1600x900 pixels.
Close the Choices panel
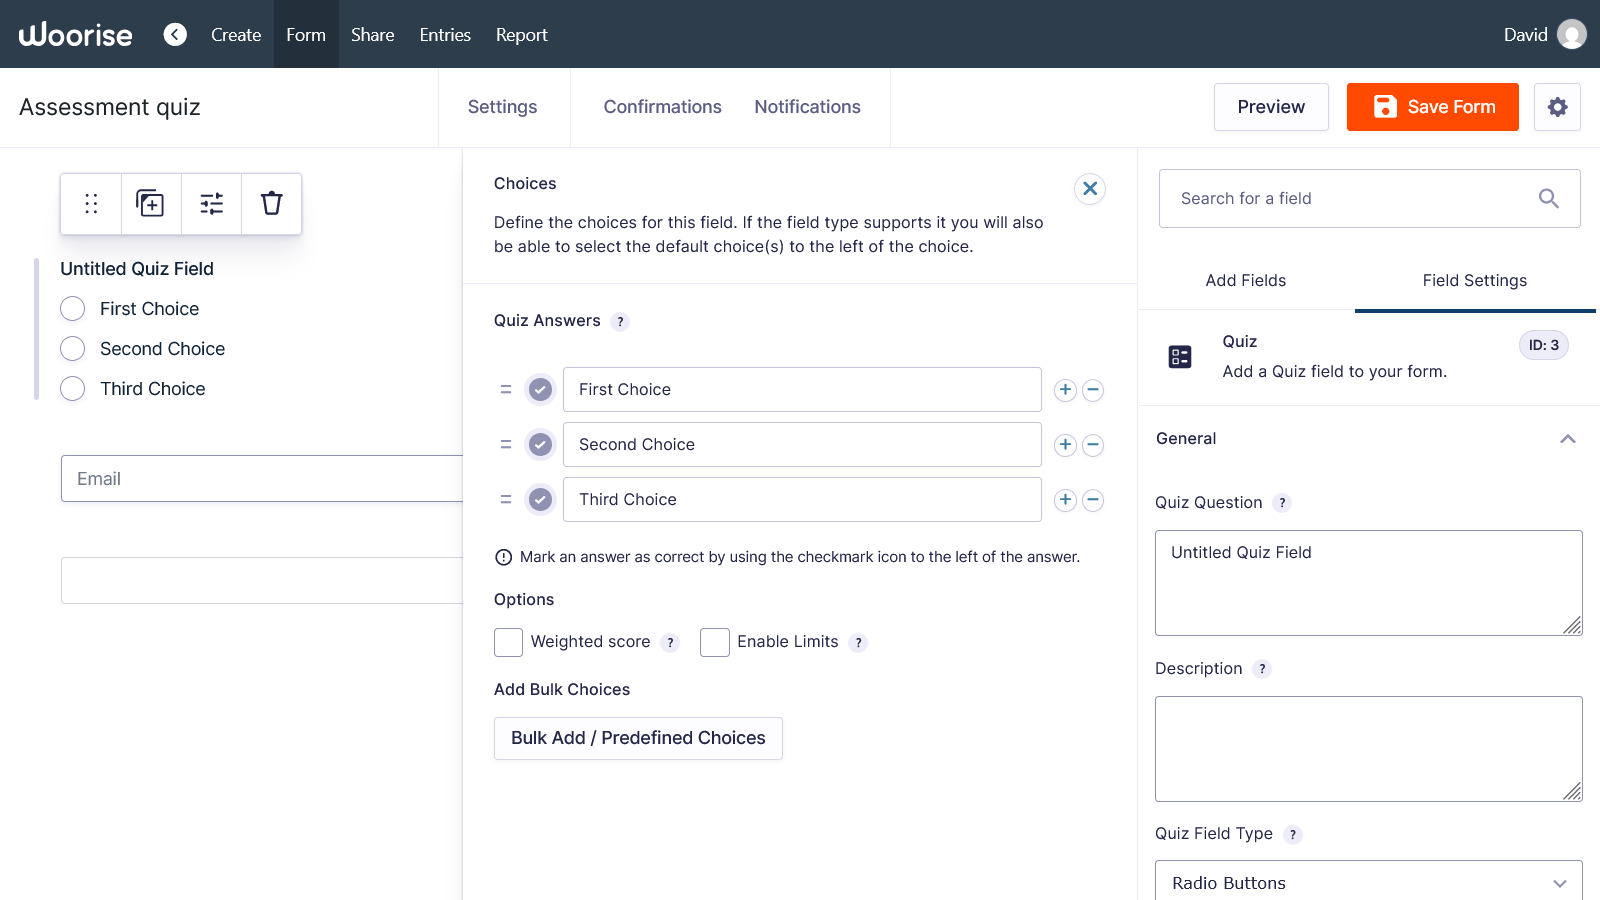pyautogui.click(x=1089, y=188)
